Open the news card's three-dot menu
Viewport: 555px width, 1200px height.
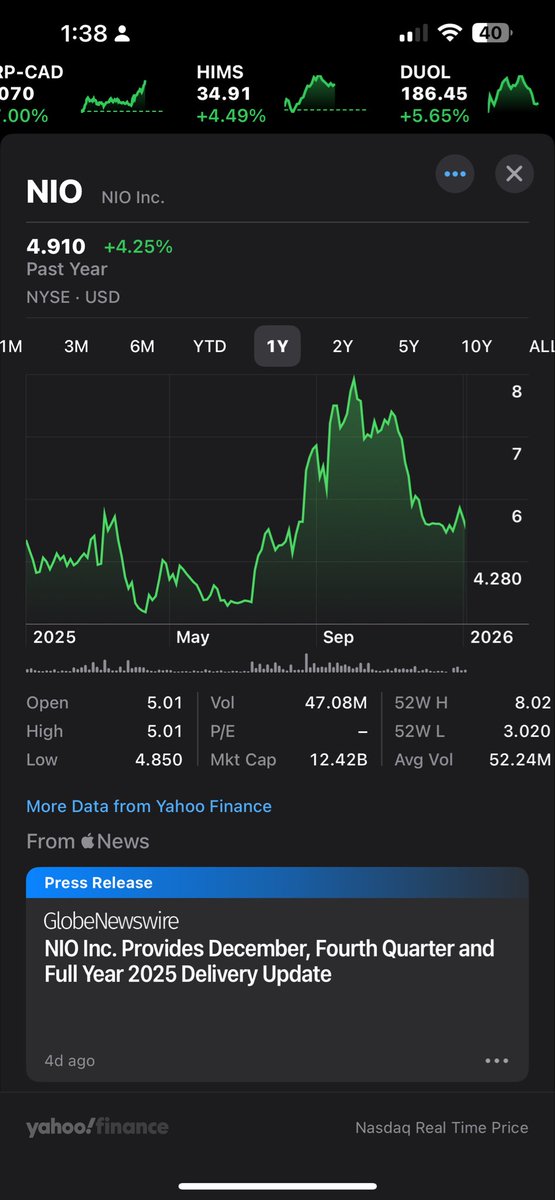click(x=496, y=1061)
